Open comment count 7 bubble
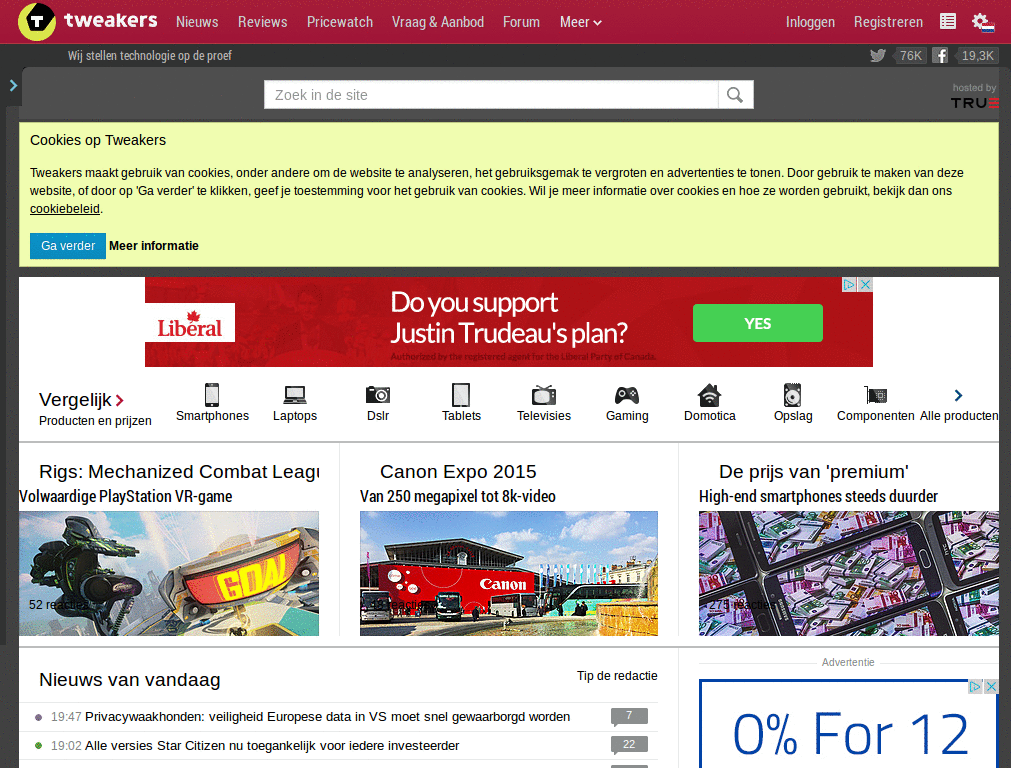The width and height of the screenshot is (1024, 768). point(629,716)
